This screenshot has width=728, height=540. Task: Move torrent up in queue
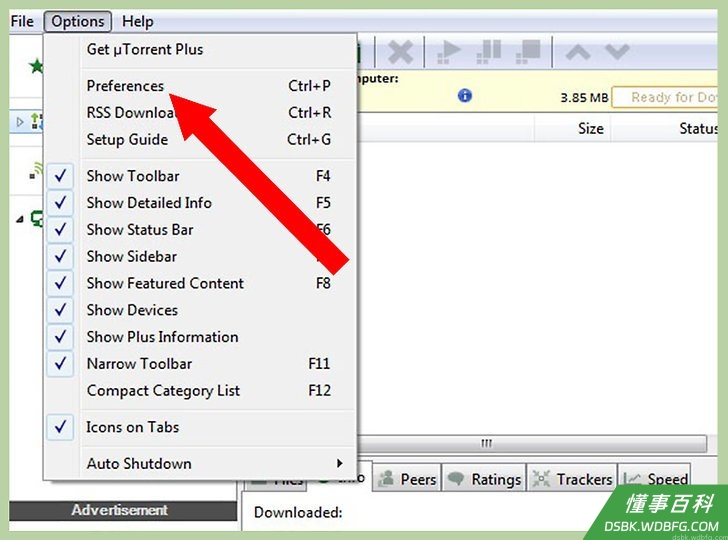(578, 52)
